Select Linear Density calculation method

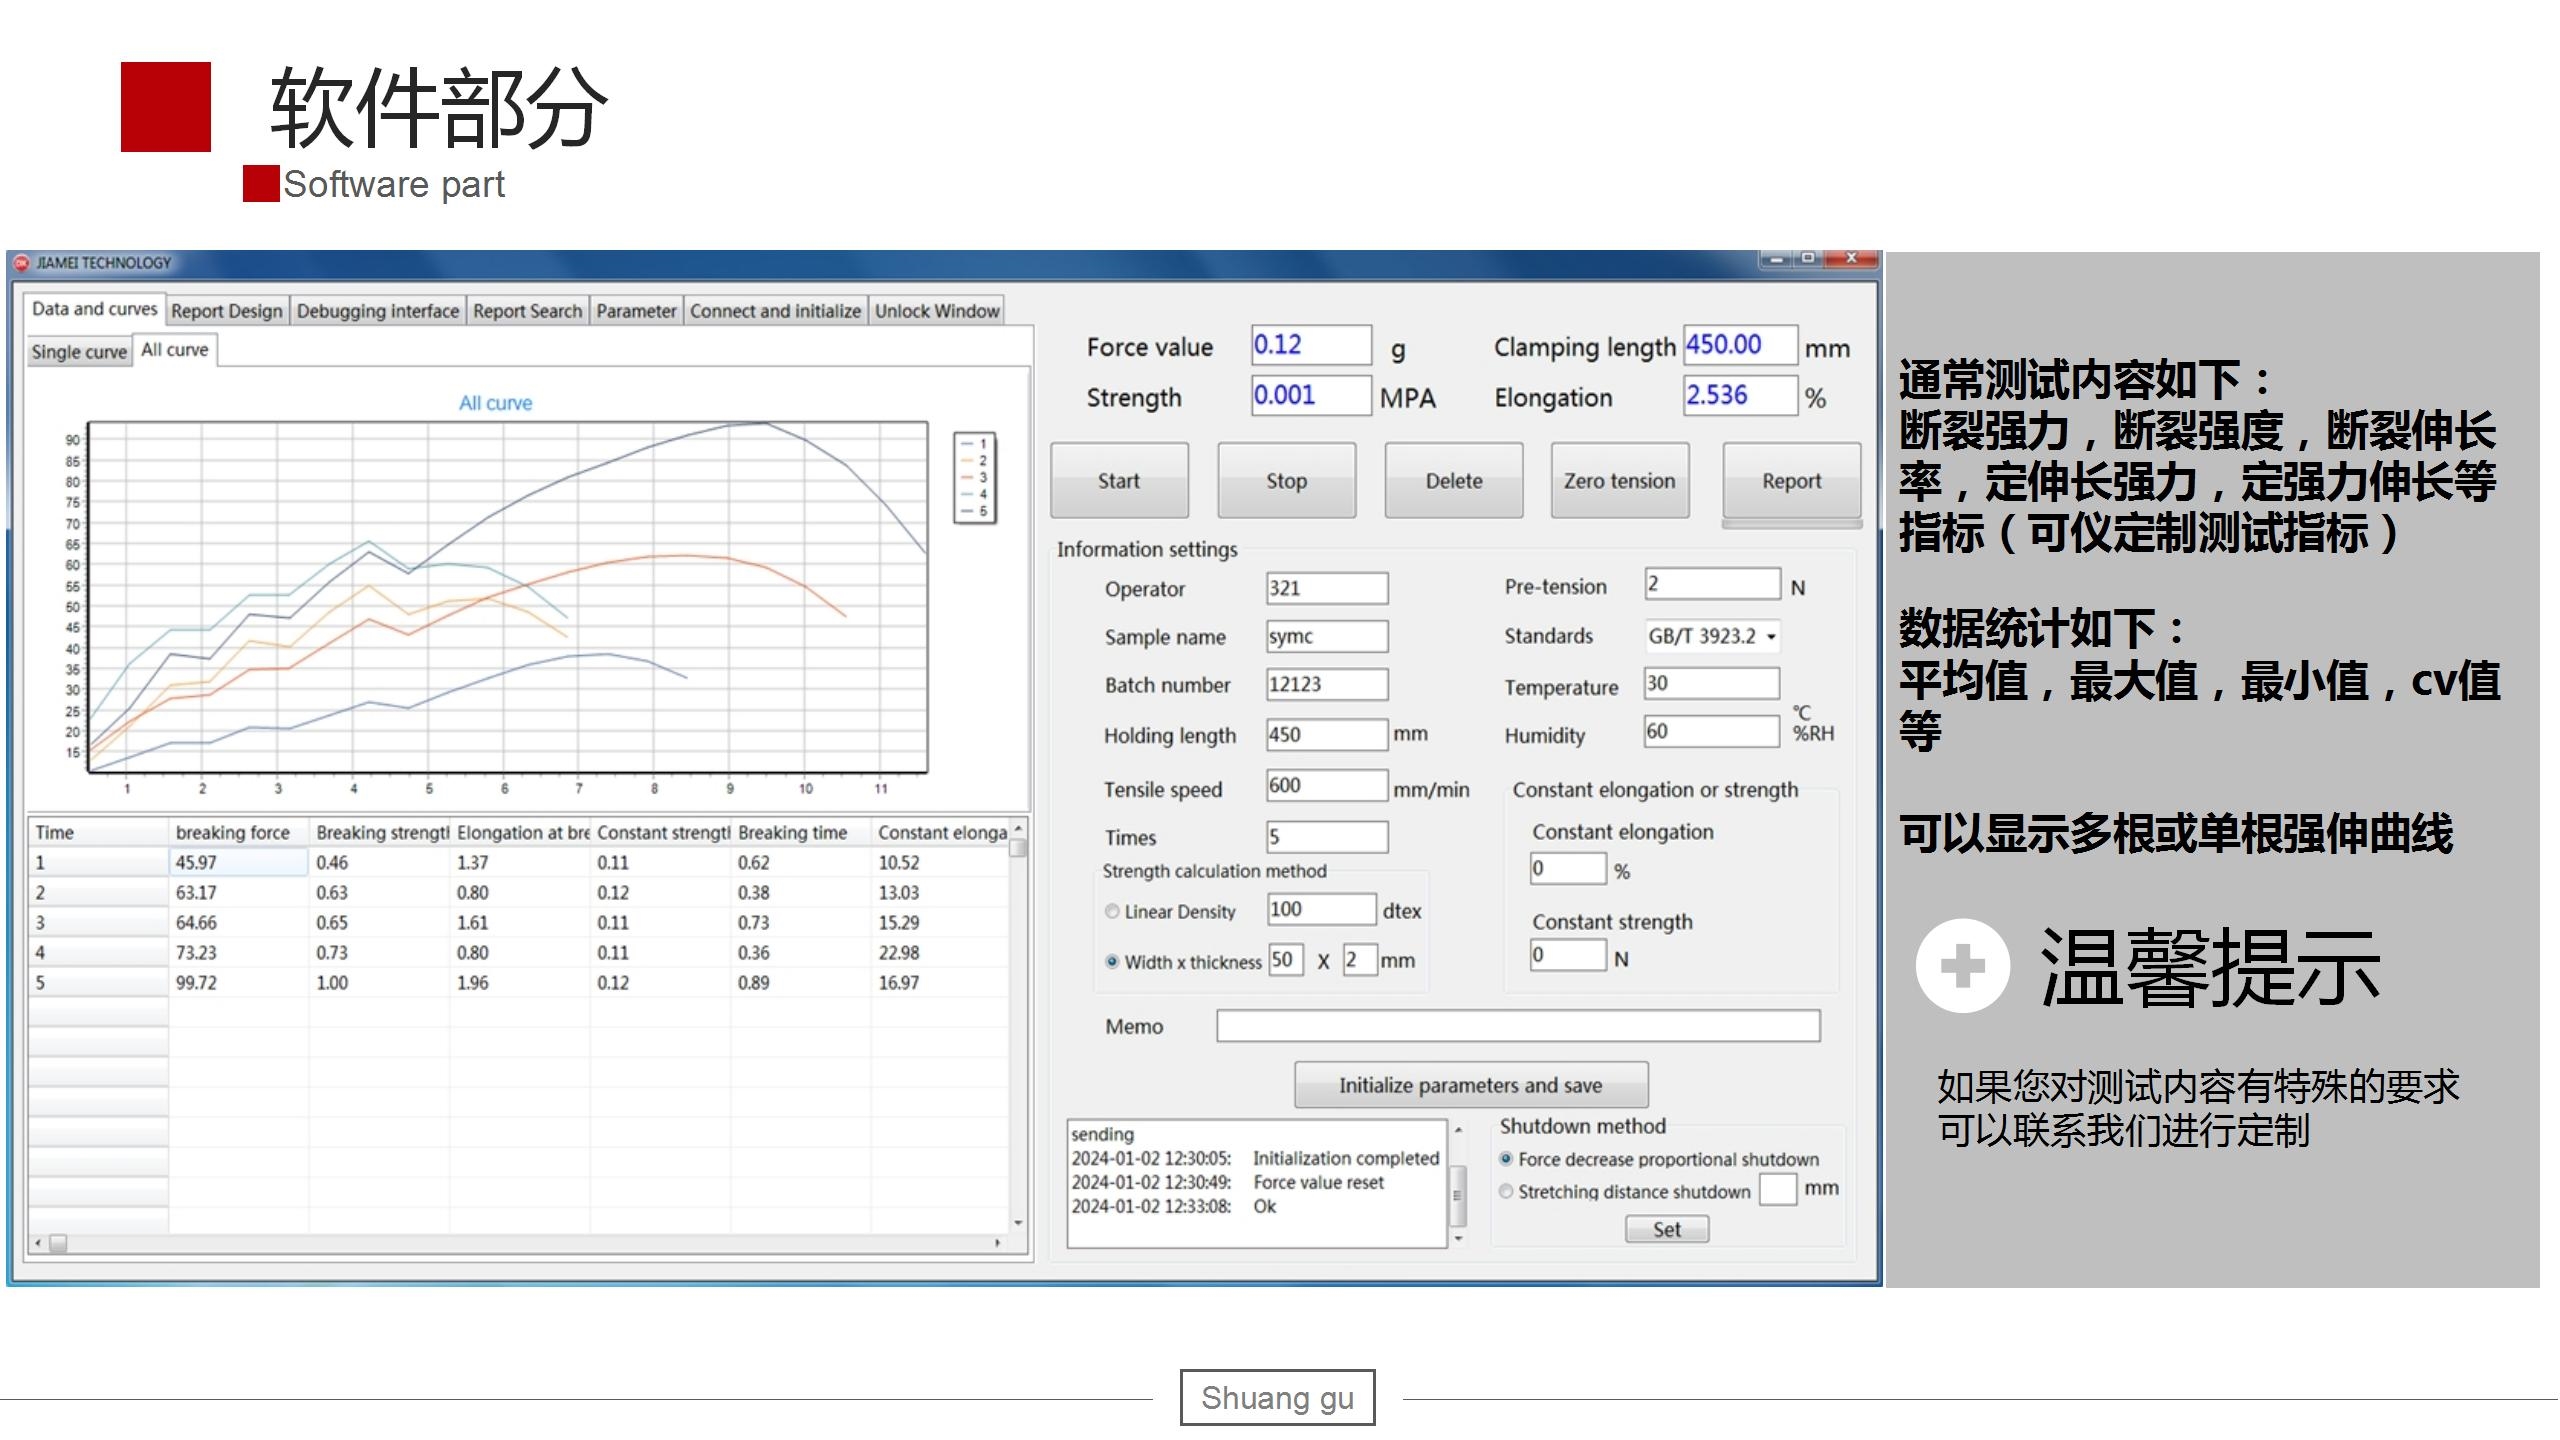tap(1112, 911)
